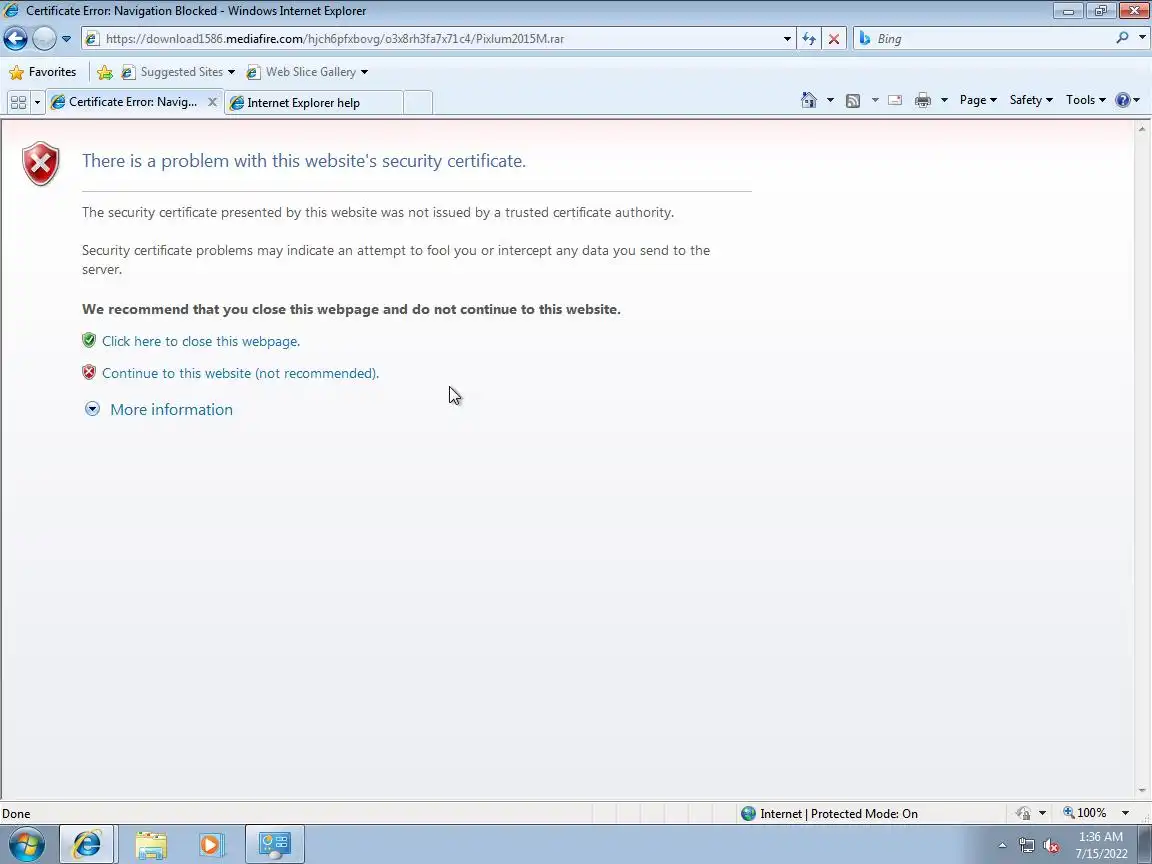Open the tab list dropdown arrow
1152x864 pixels.
[37, 102]
